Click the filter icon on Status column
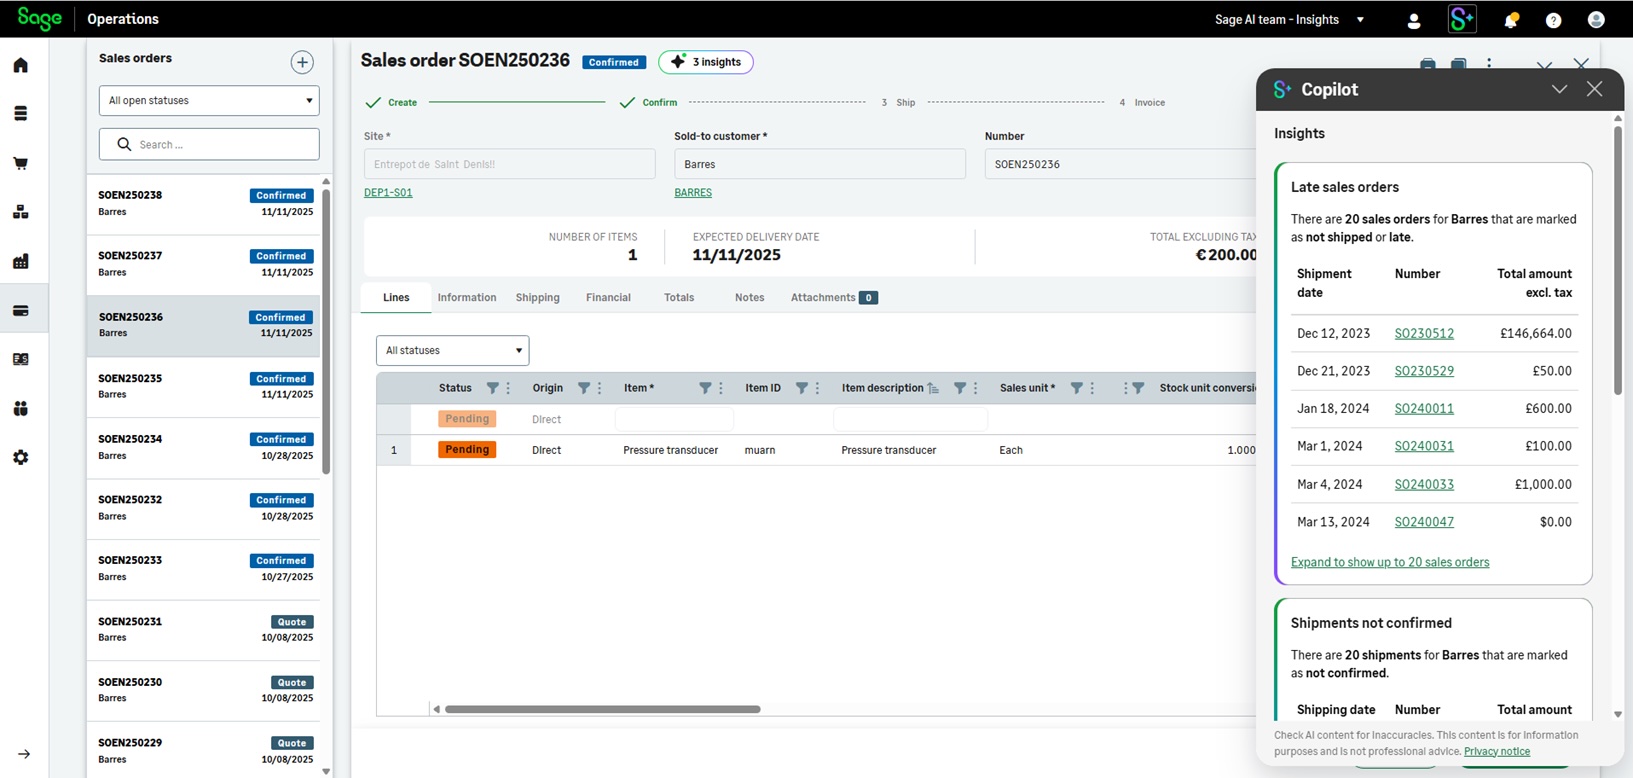The width and height of the screenshot is (1633, 778). [x=492, y=388]
